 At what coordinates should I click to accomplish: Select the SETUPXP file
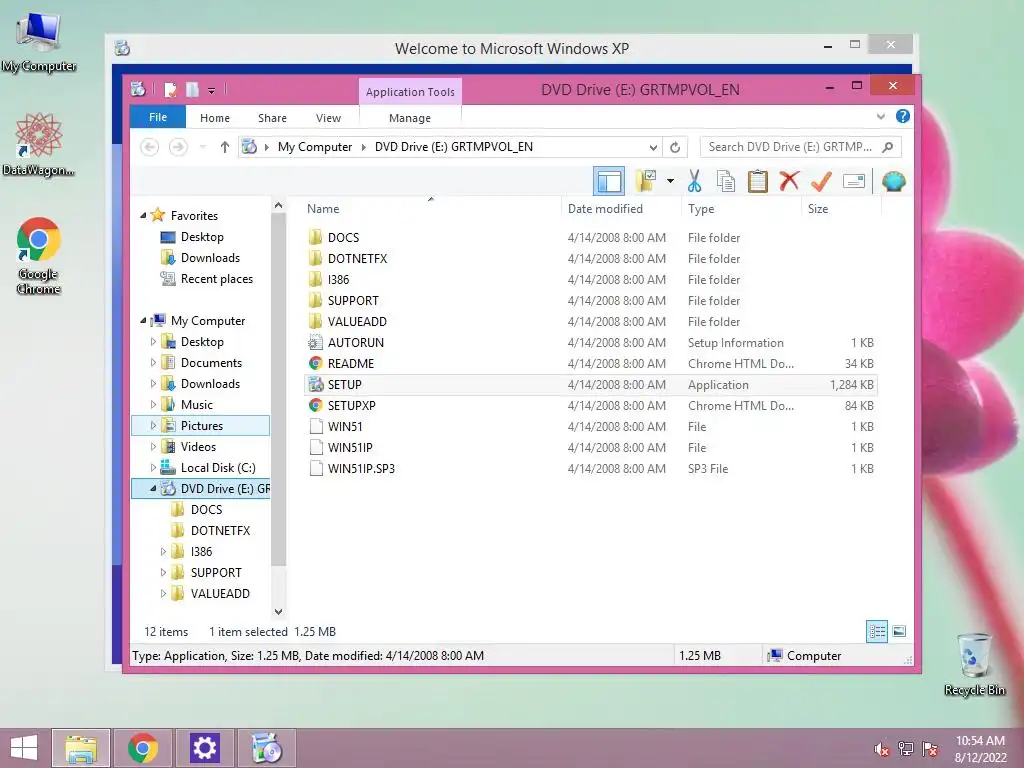(x=590, y=406)
